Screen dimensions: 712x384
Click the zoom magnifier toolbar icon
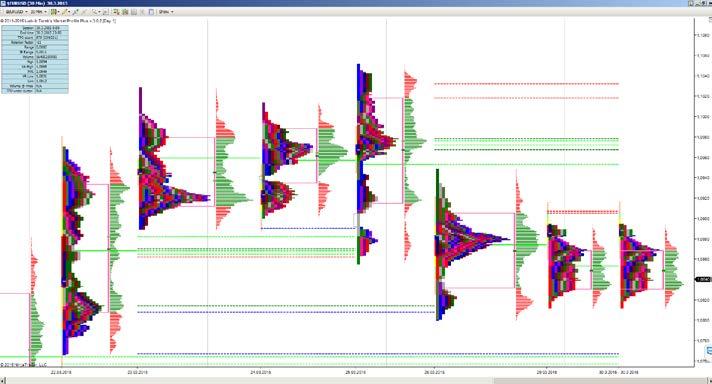[x=94, y=12]
